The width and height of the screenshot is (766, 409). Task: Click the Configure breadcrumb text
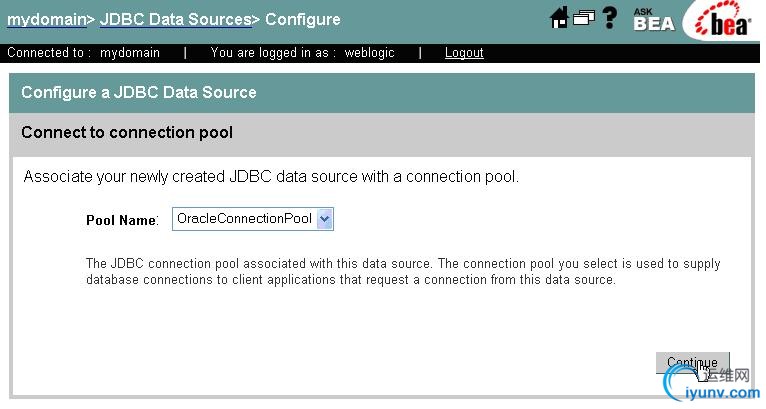click(303, 19)
